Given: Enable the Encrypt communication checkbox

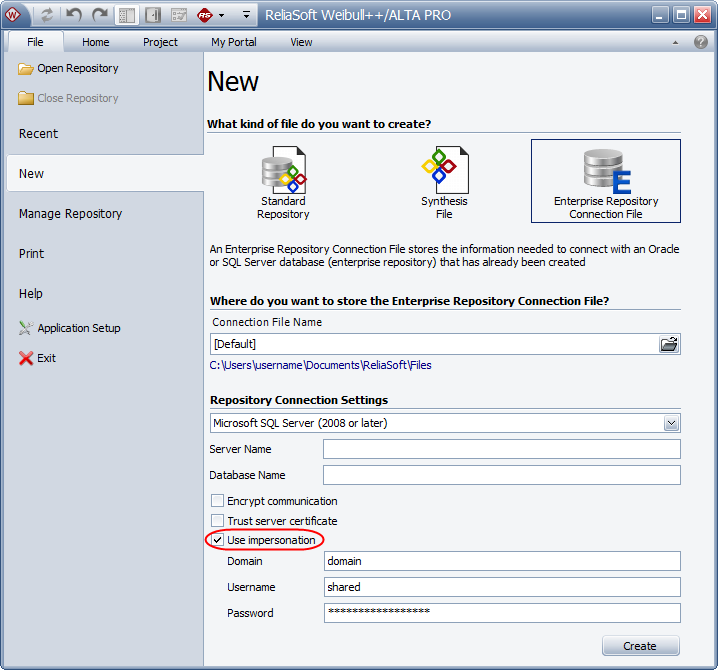Looking at the screenshot, I should click(217, 501).
